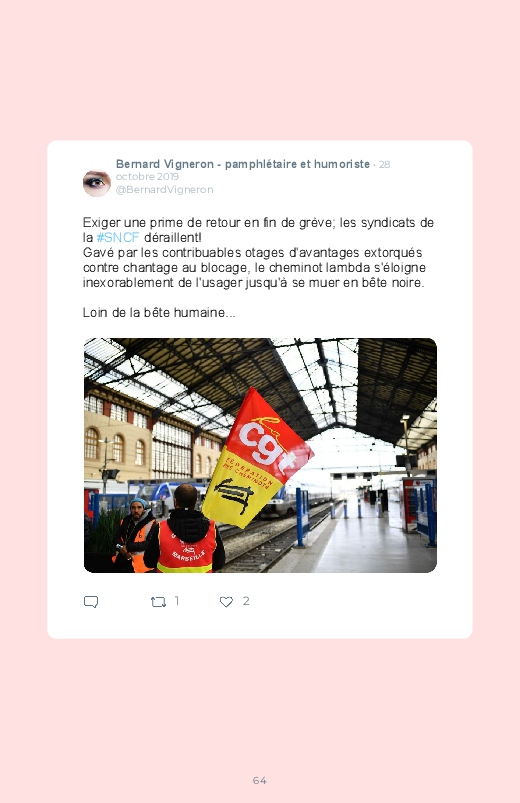Screen dimensions: 520x803
Task: Click the reply speech bubble icon
Action: coord(91,602)
